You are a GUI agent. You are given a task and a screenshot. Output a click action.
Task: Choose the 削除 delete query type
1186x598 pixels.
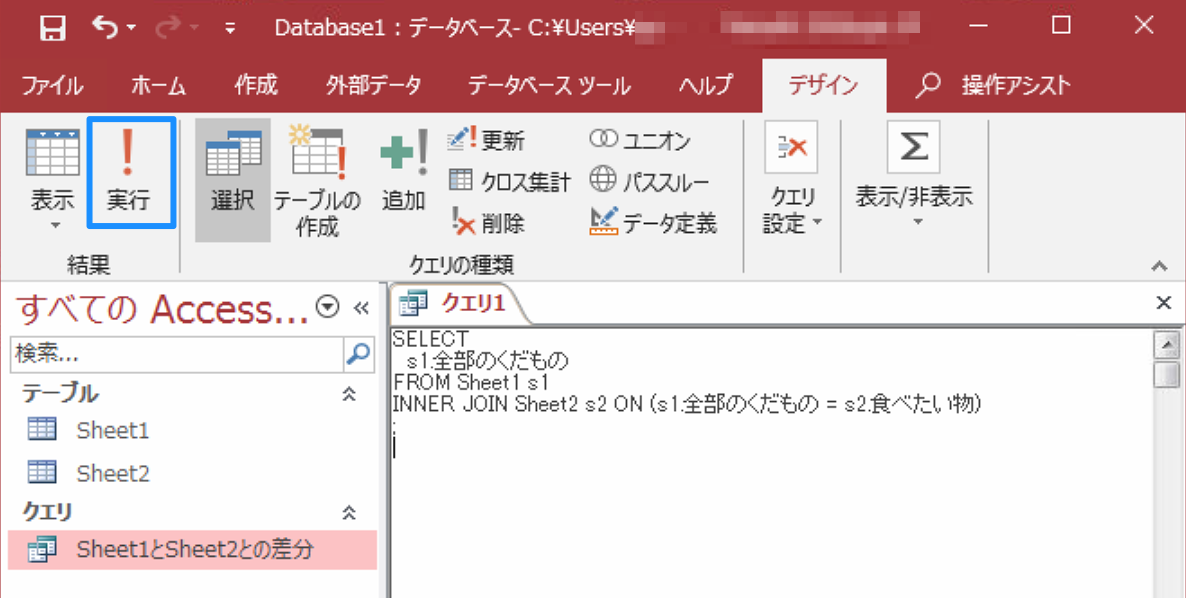[486, 222]
